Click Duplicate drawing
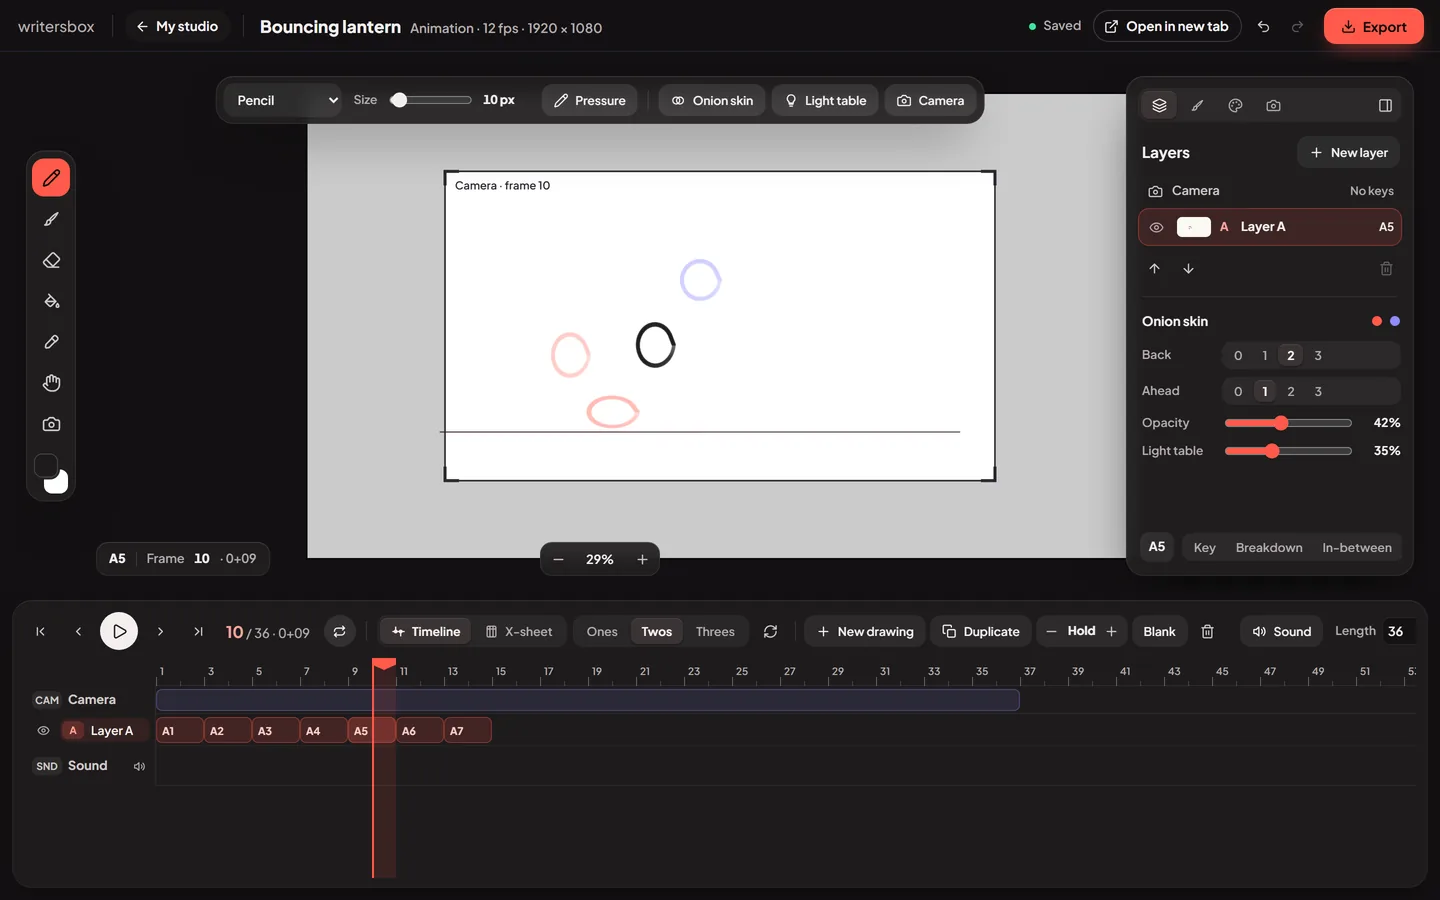This screenshot has width=1440, height=900. click(981, 631)
